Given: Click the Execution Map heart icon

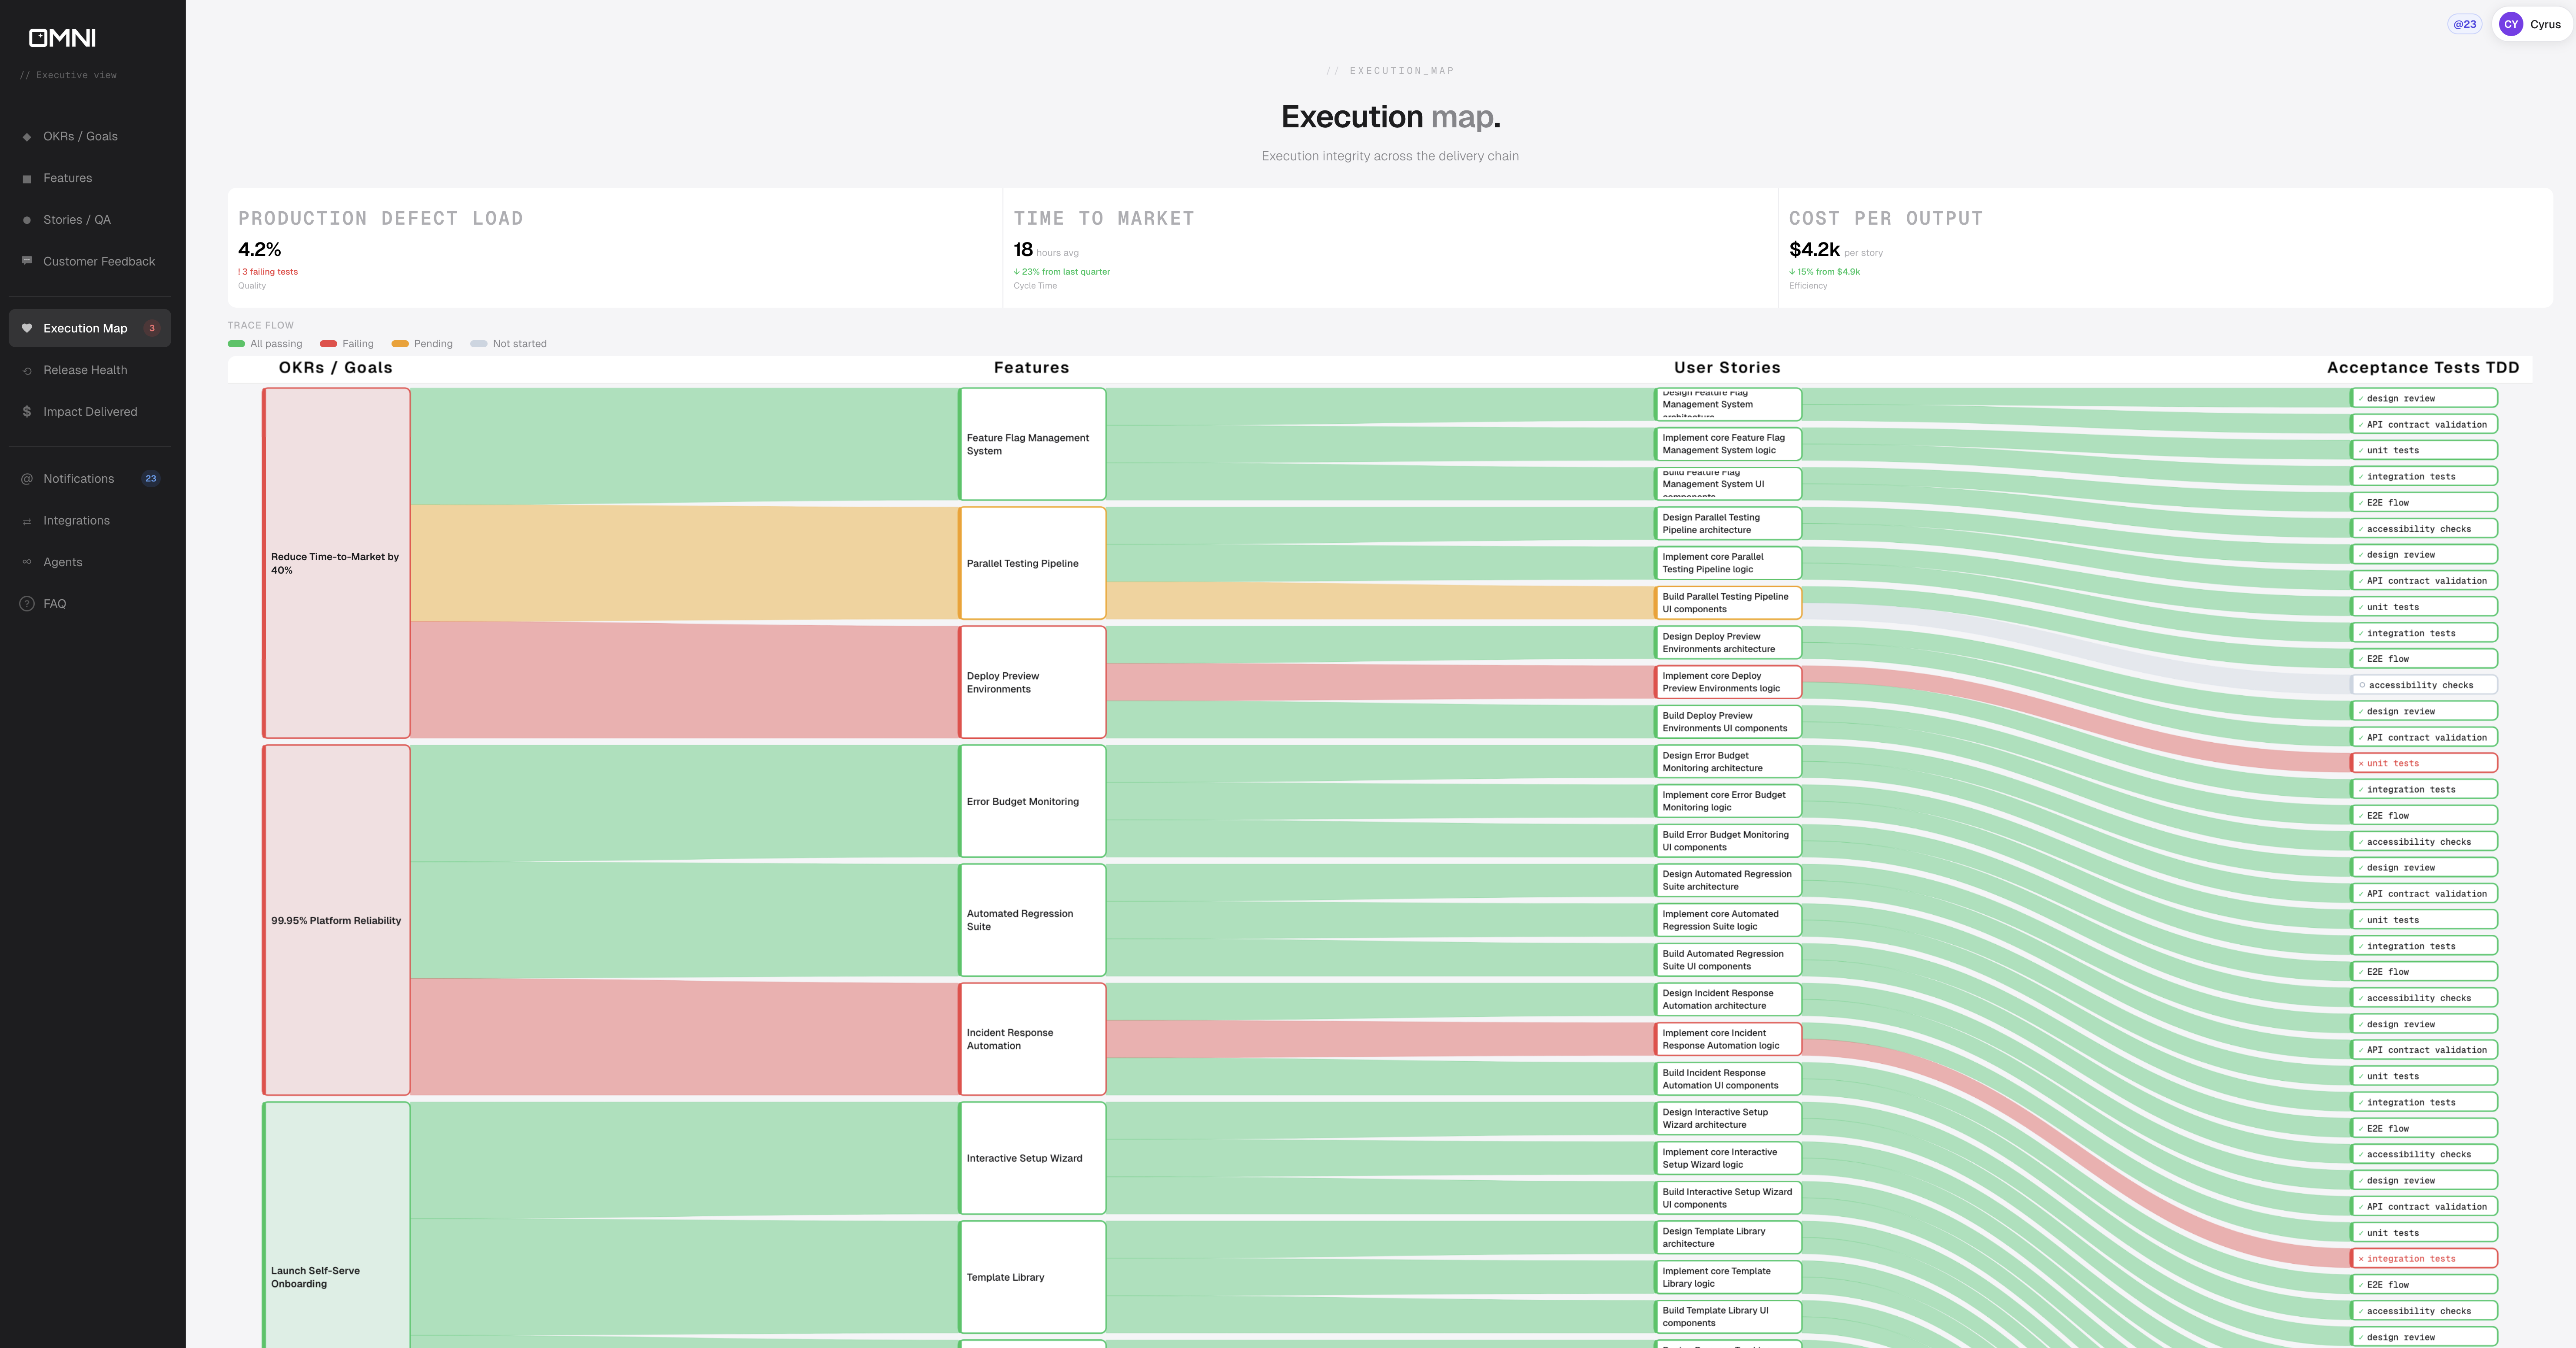Looking at the screenshot, I should (x=27, y=328).
